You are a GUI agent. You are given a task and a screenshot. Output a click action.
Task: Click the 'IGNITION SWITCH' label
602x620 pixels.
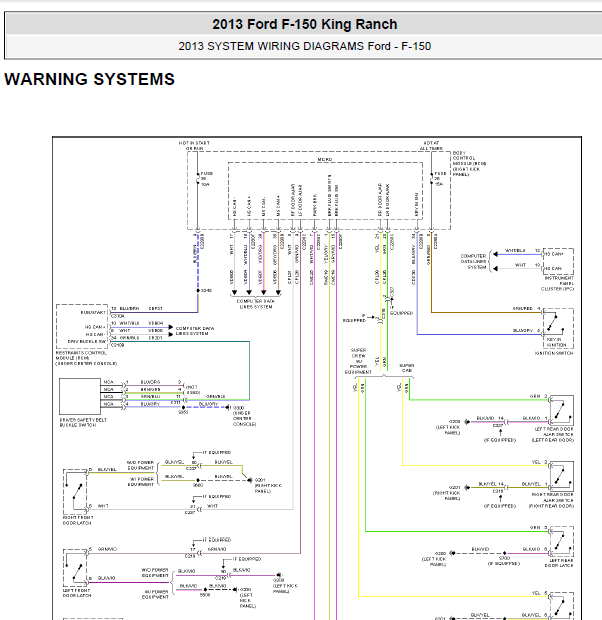pyautogui.click(x=554, y=353)
